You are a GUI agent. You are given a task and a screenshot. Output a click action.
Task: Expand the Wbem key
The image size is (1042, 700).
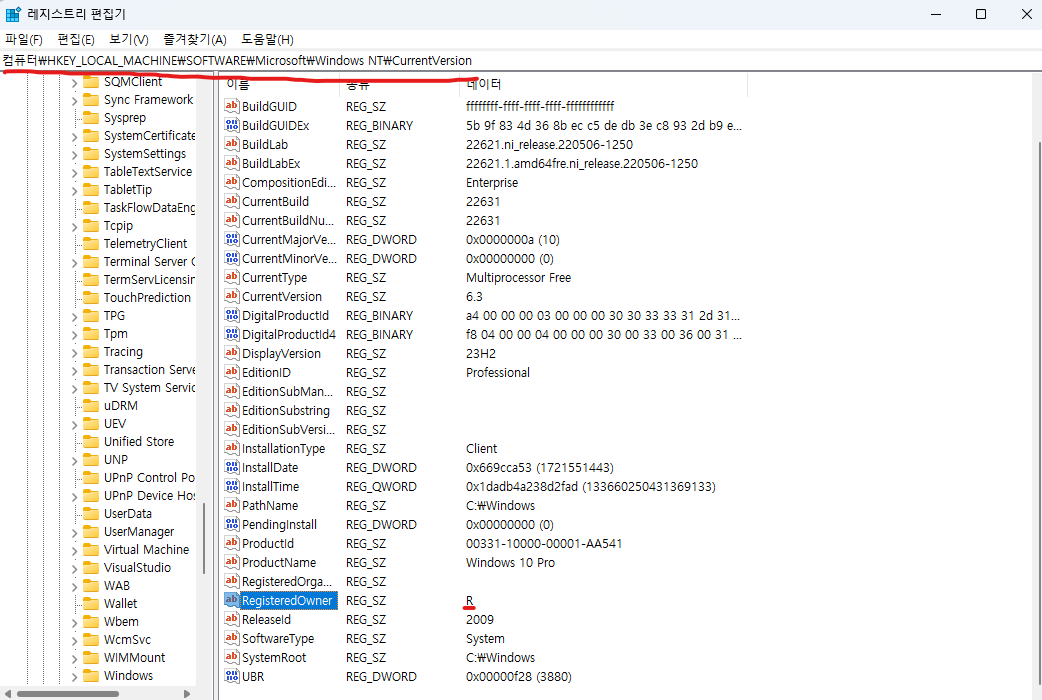tap(74, 623)
